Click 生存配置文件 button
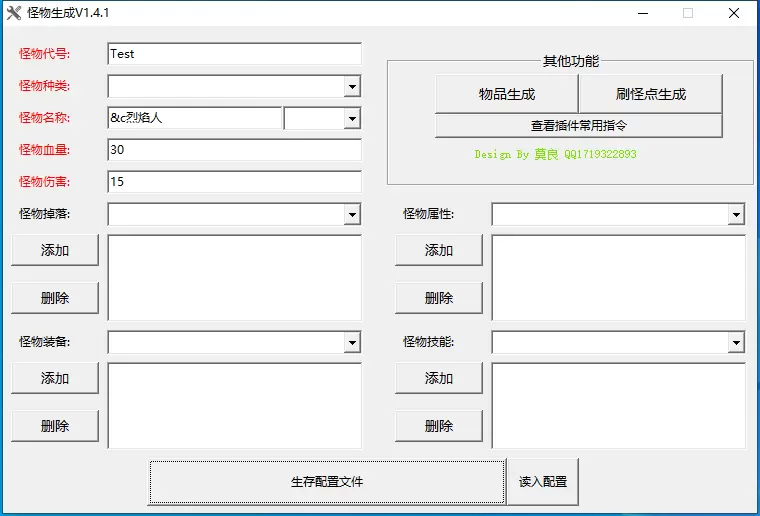Screen dimensions: 760x516 pos(327,482)
